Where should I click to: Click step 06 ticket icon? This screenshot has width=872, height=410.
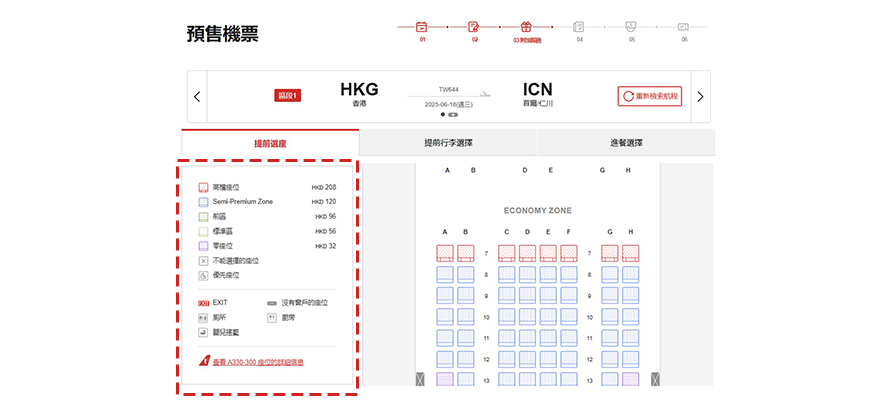click(684, 27)
